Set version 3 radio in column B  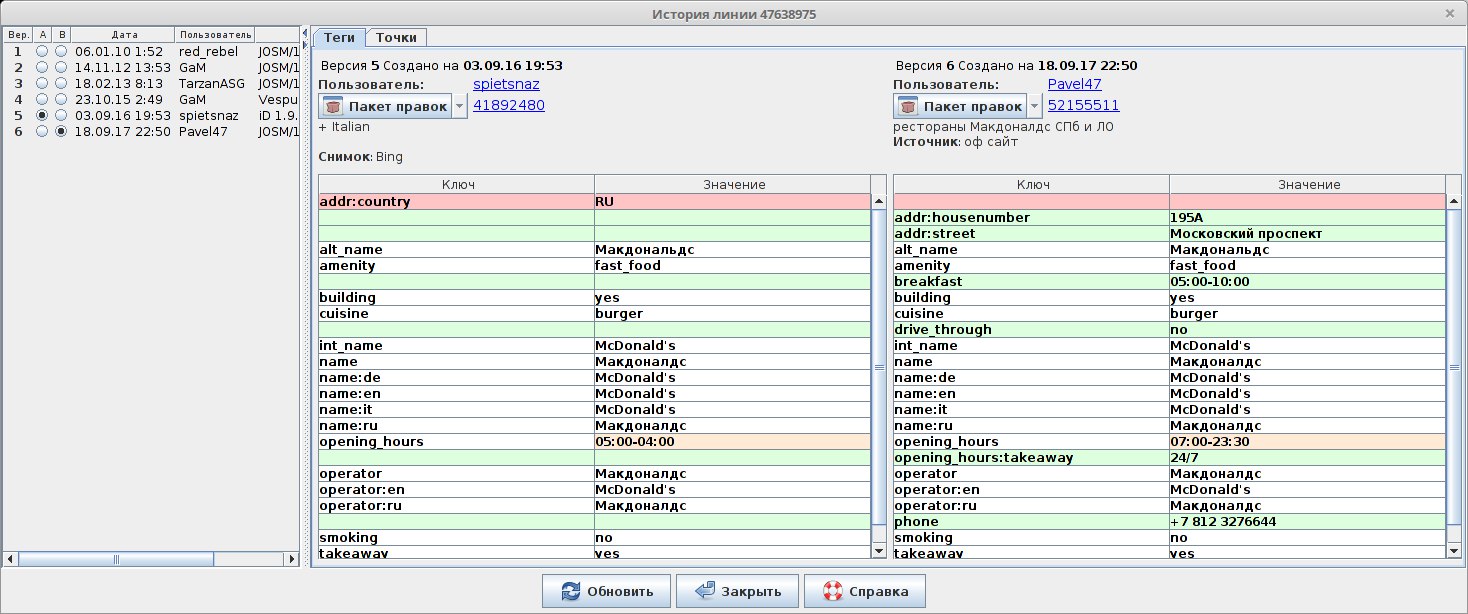point(61,83)
